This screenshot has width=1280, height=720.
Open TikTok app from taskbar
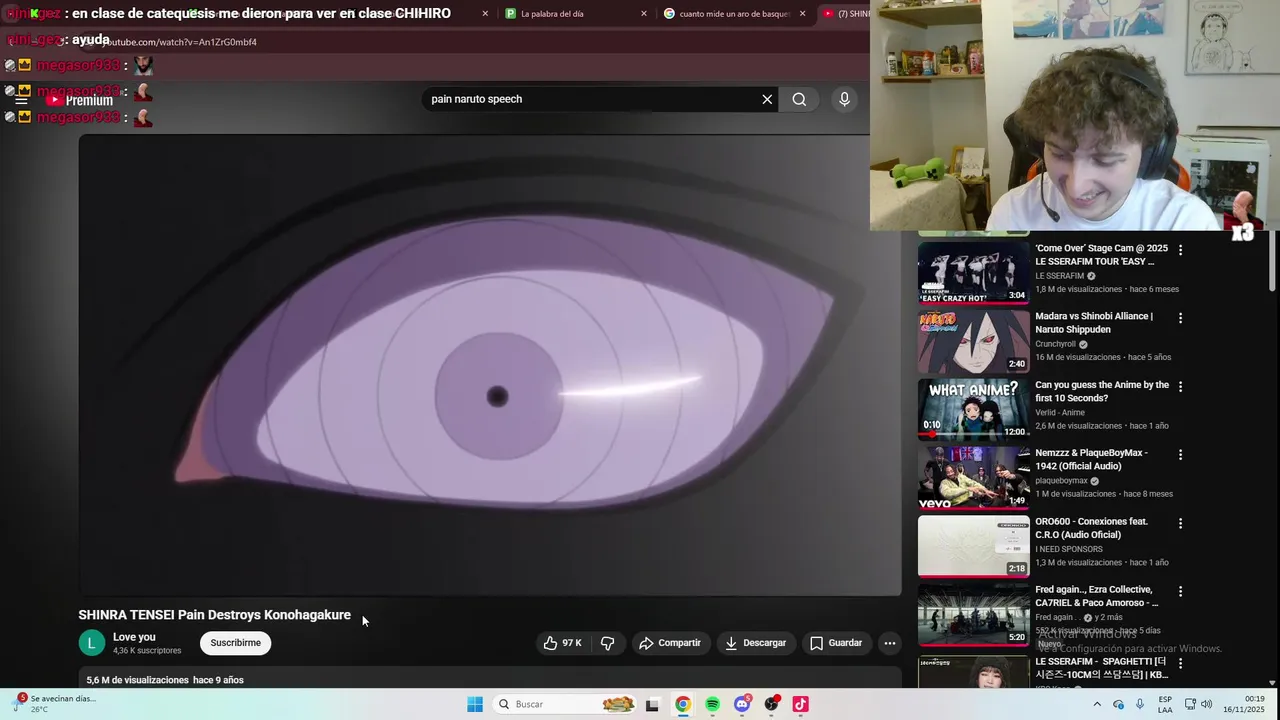(800, 704)
